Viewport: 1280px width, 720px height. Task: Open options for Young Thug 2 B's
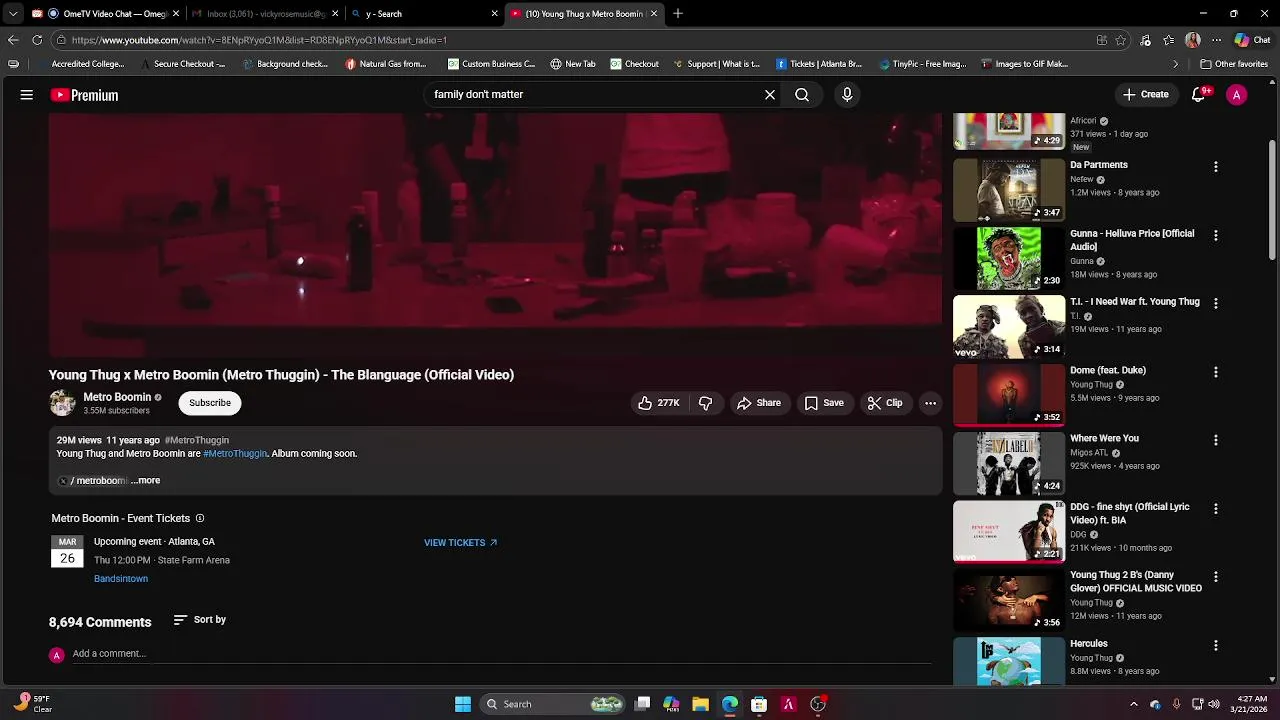click(x=1216, y=577)
